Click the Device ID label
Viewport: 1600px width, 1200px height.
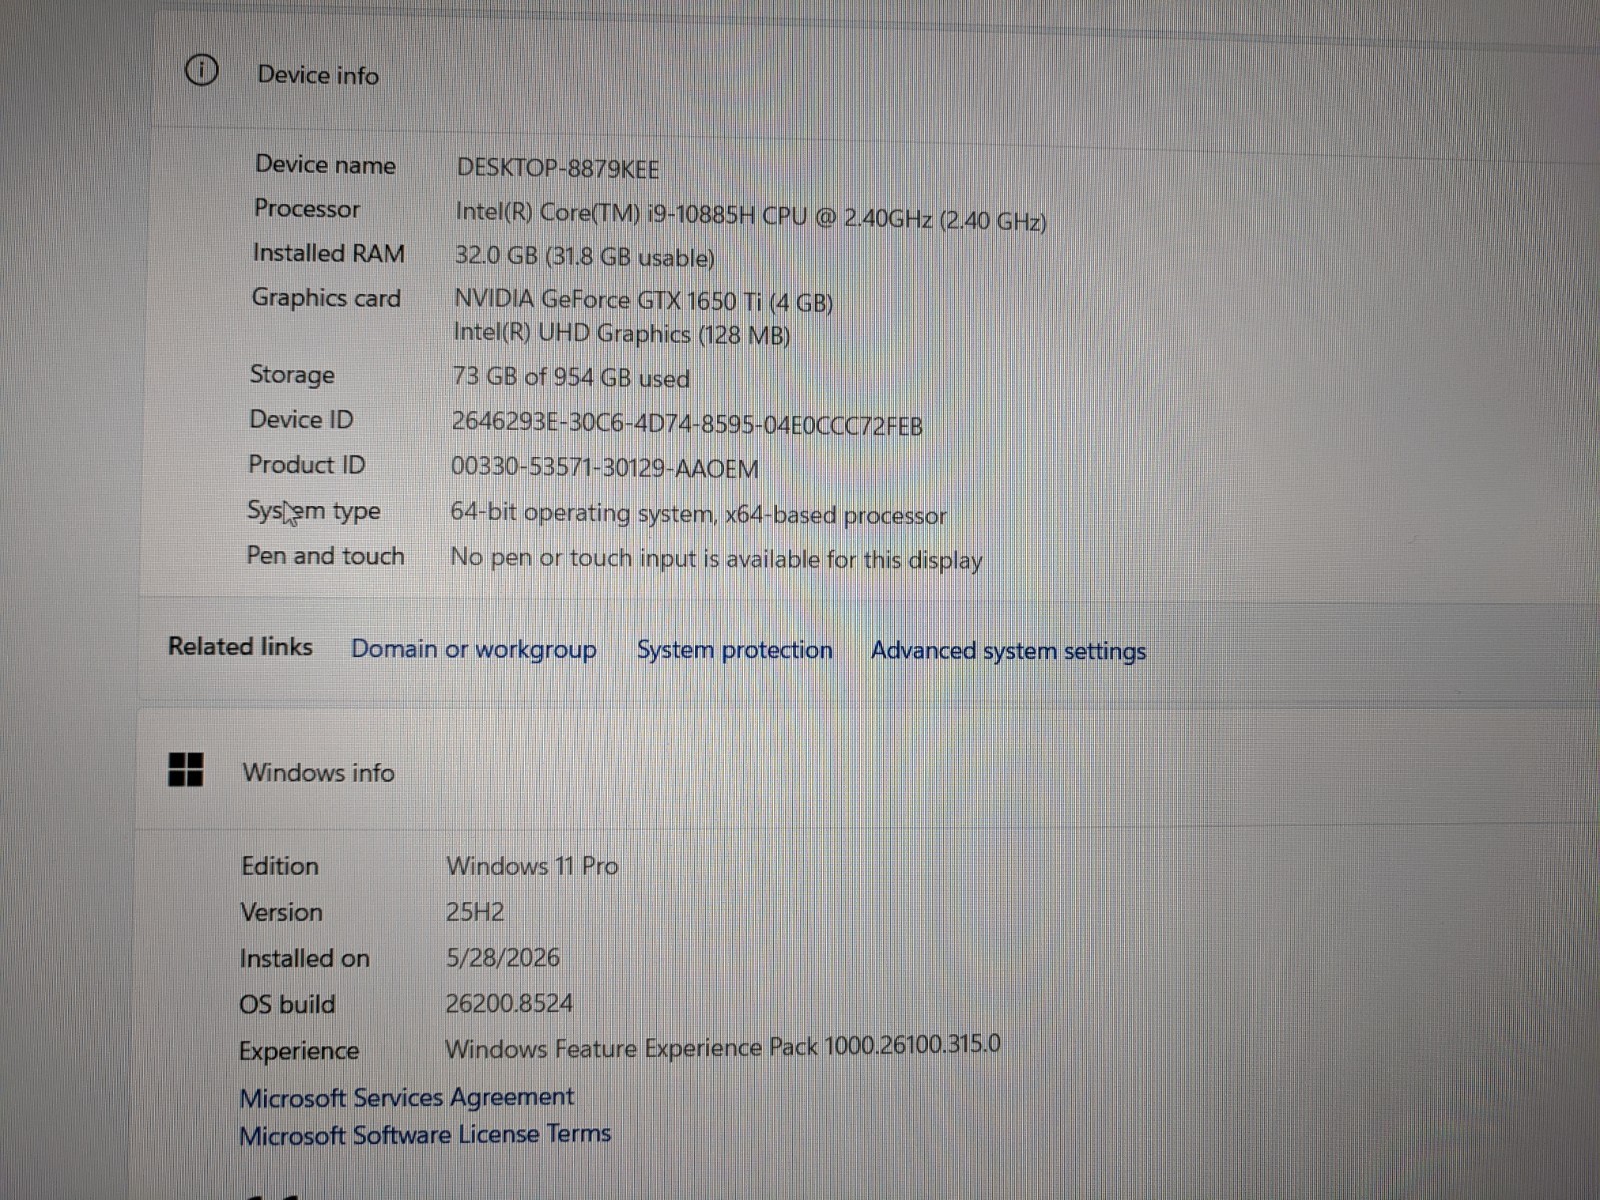[x=301, y=420]
